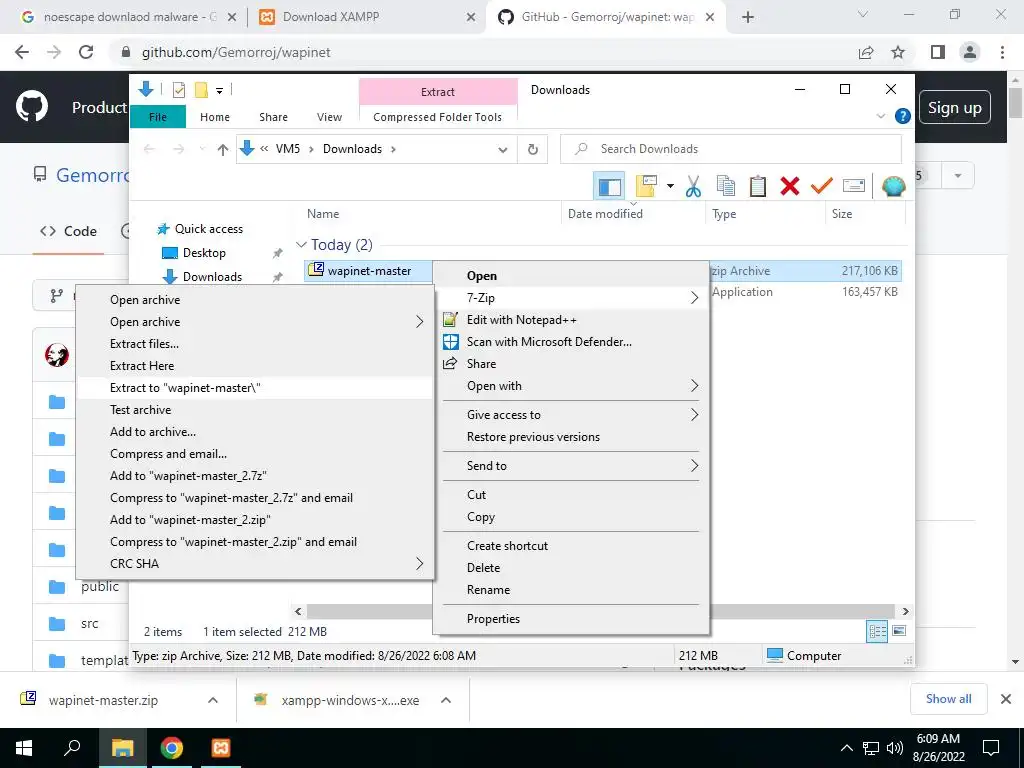Open the View ribbon tab
Viewport: 1024px width, 768px height.
(329, 117)
